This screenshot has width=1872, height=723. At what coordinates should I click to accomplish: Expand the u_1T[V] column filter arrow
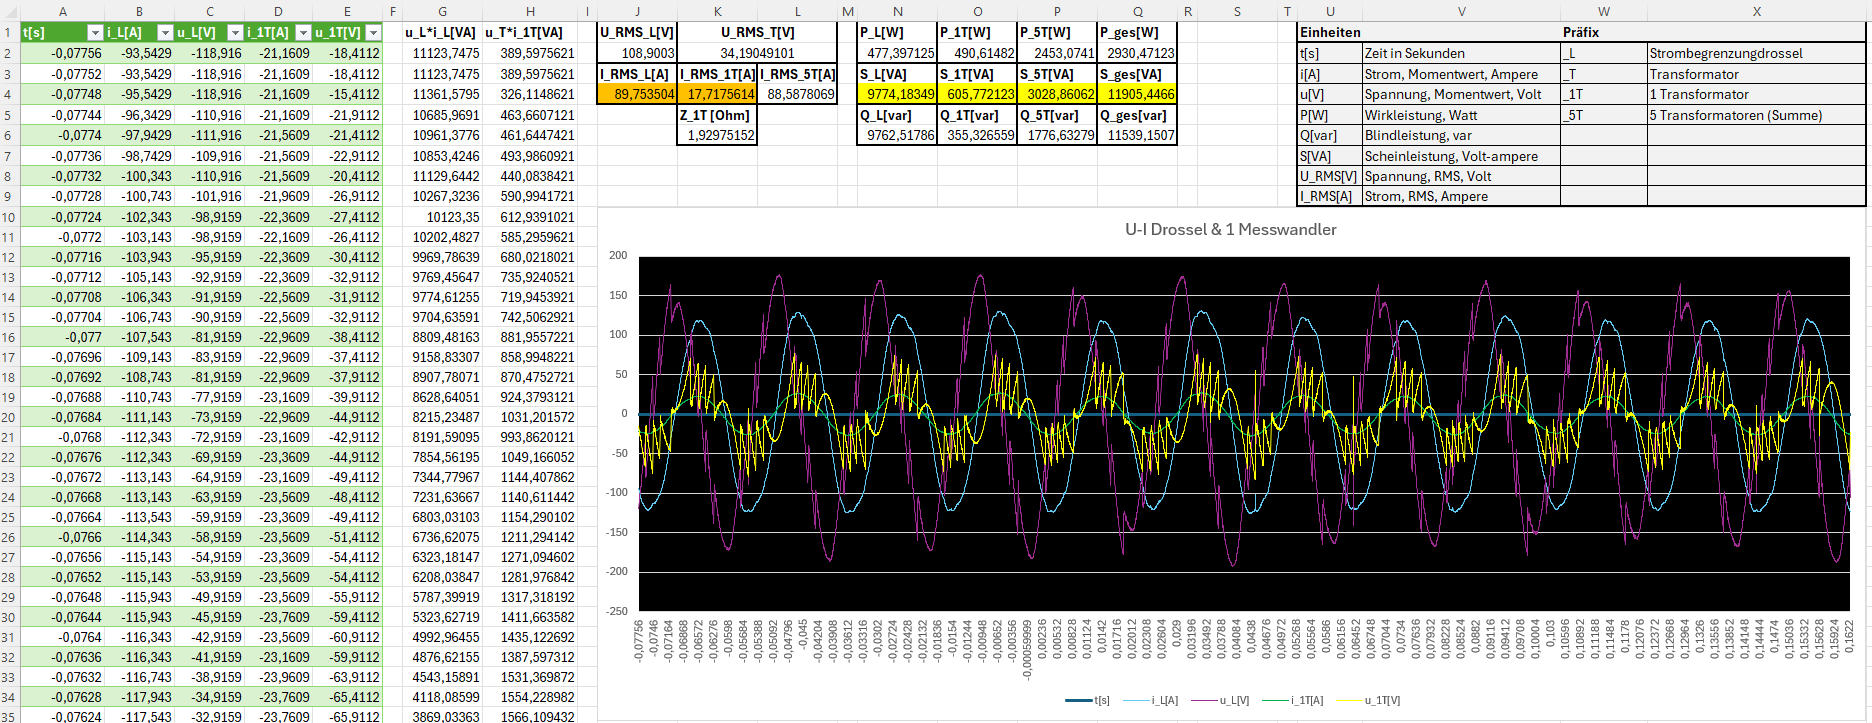[x=372, y=33]
